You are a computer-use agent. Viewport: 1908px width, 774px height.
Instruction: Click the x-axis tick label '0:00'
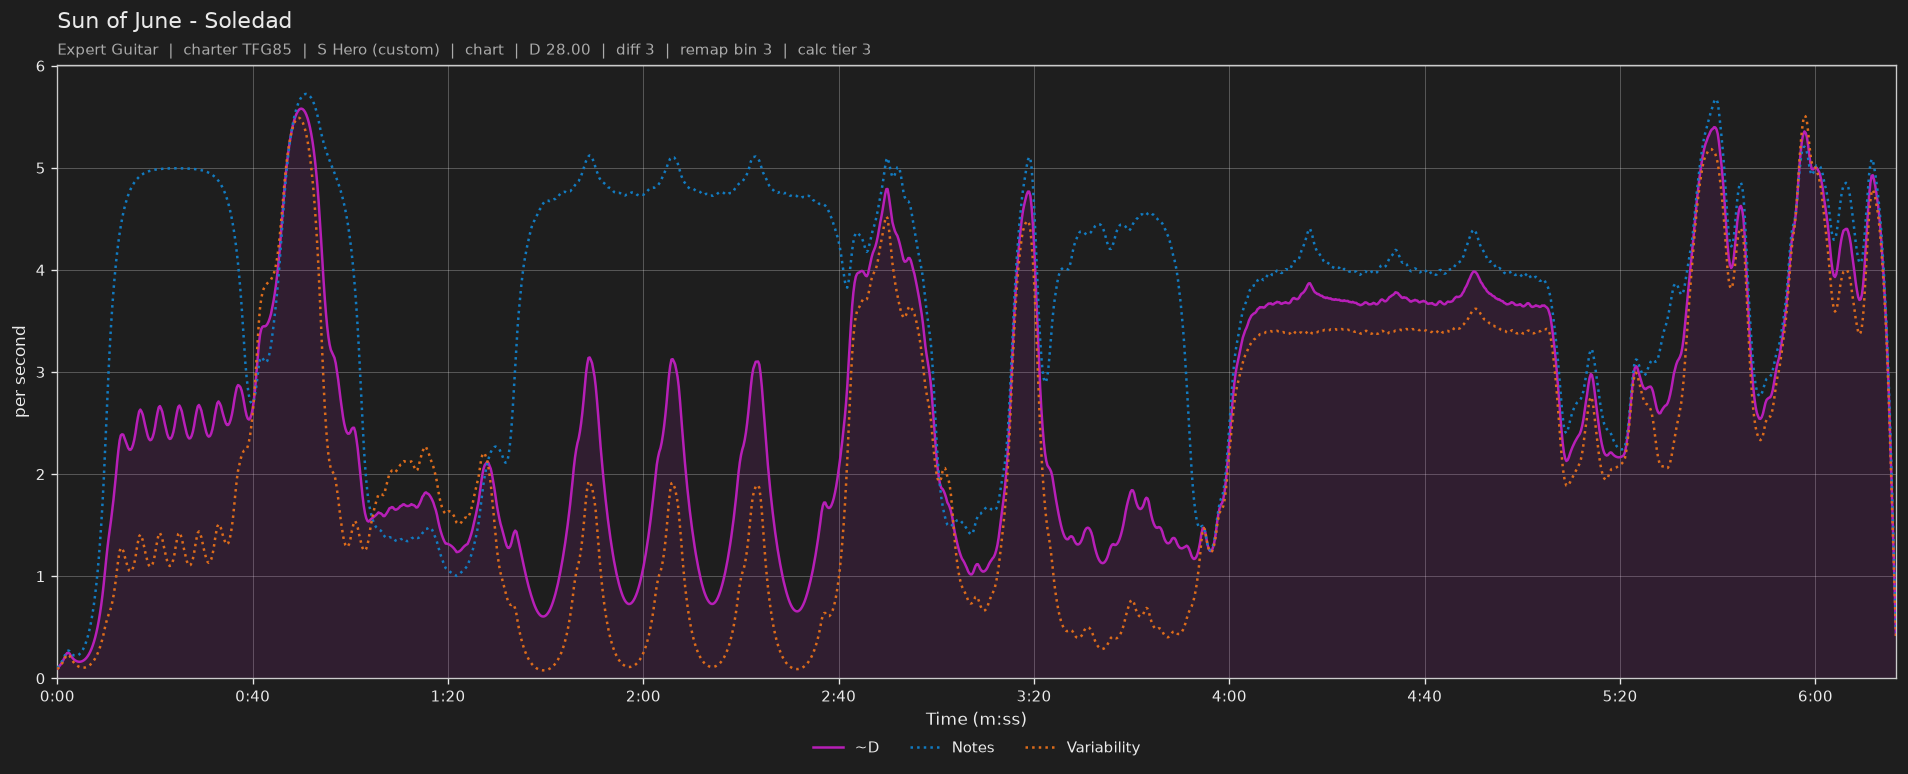57,696
